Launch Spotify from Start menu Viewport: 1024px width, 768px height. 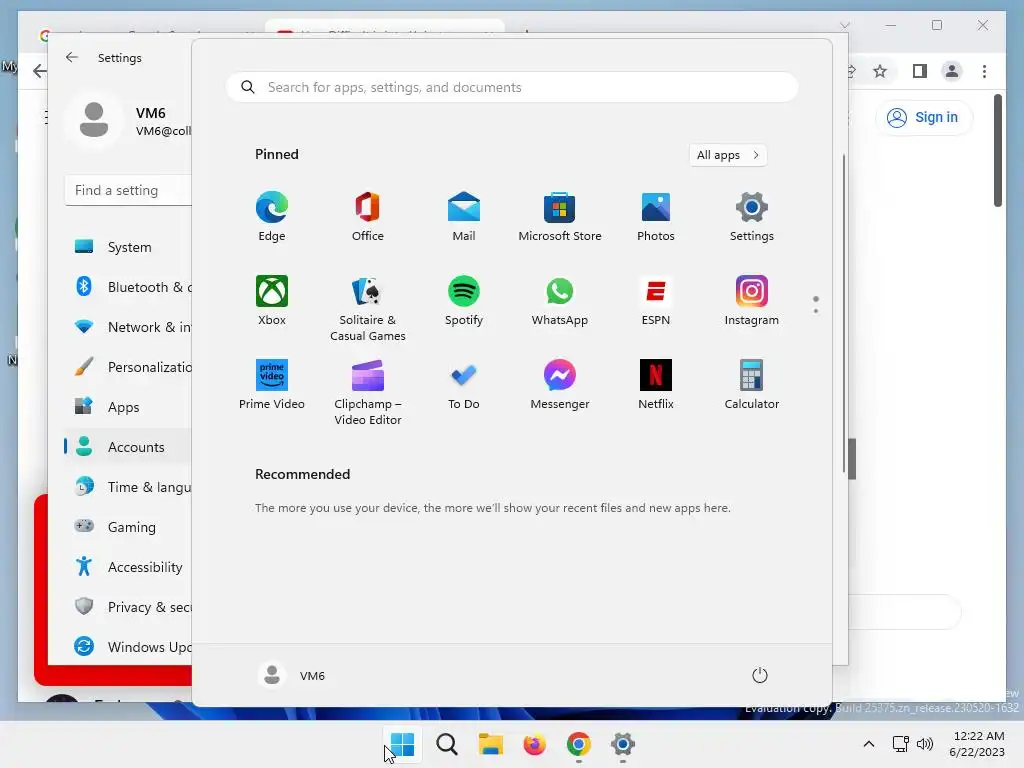(464, 300)
